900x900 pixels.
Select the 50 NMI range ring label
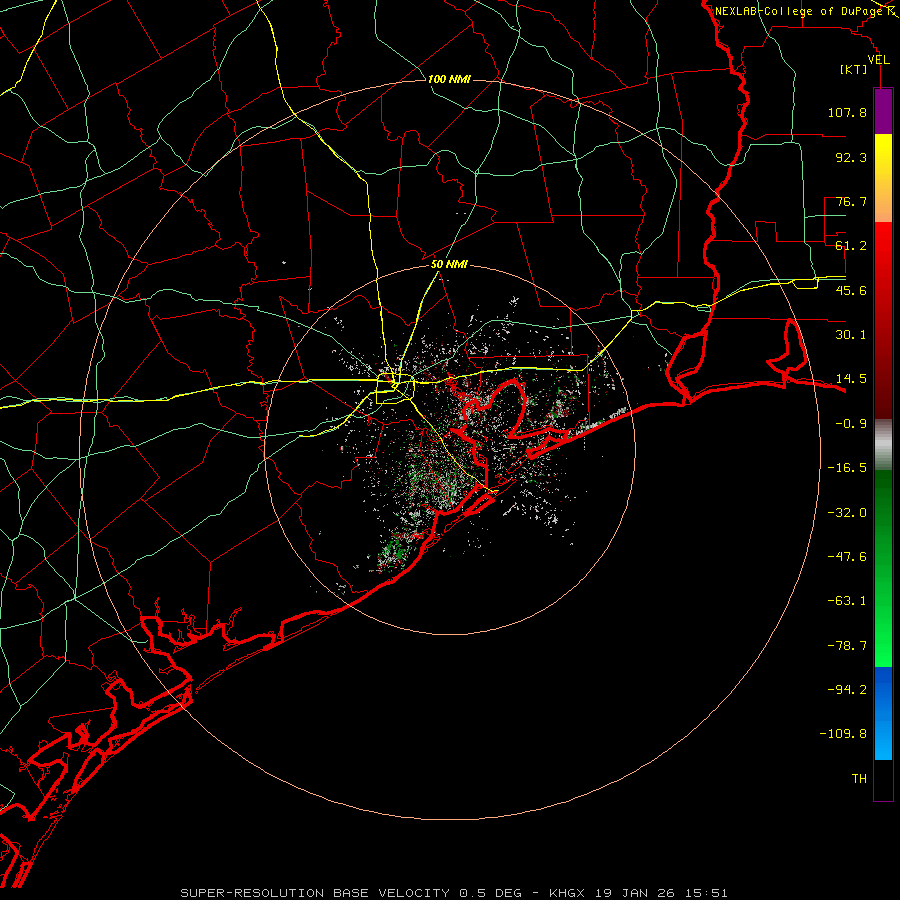point(449,265)
